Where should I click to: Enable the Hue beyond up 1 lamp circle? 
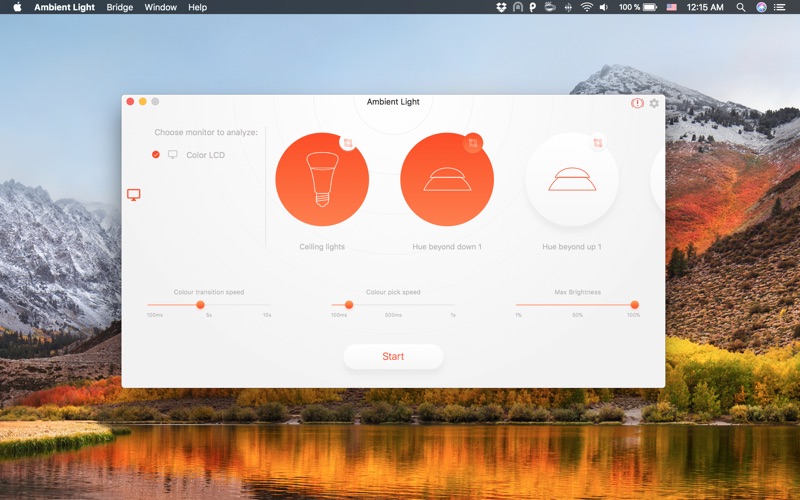572,179
